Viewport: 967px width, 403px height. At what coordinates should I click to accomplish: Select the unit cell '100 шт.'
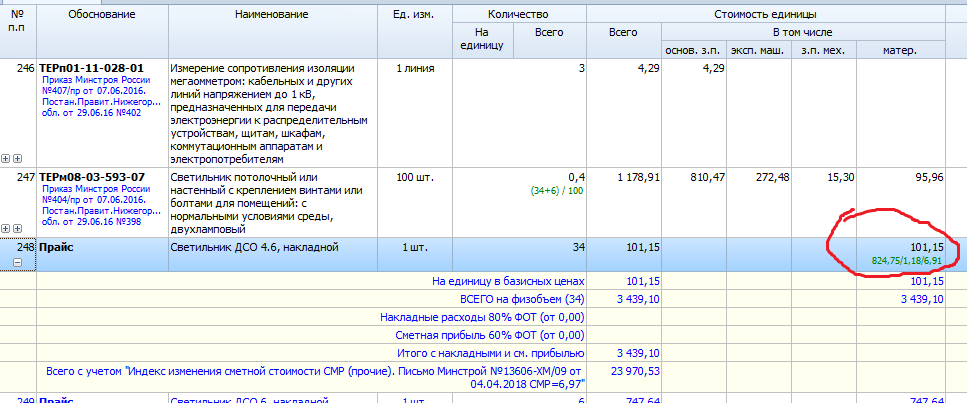click(414, 202)
